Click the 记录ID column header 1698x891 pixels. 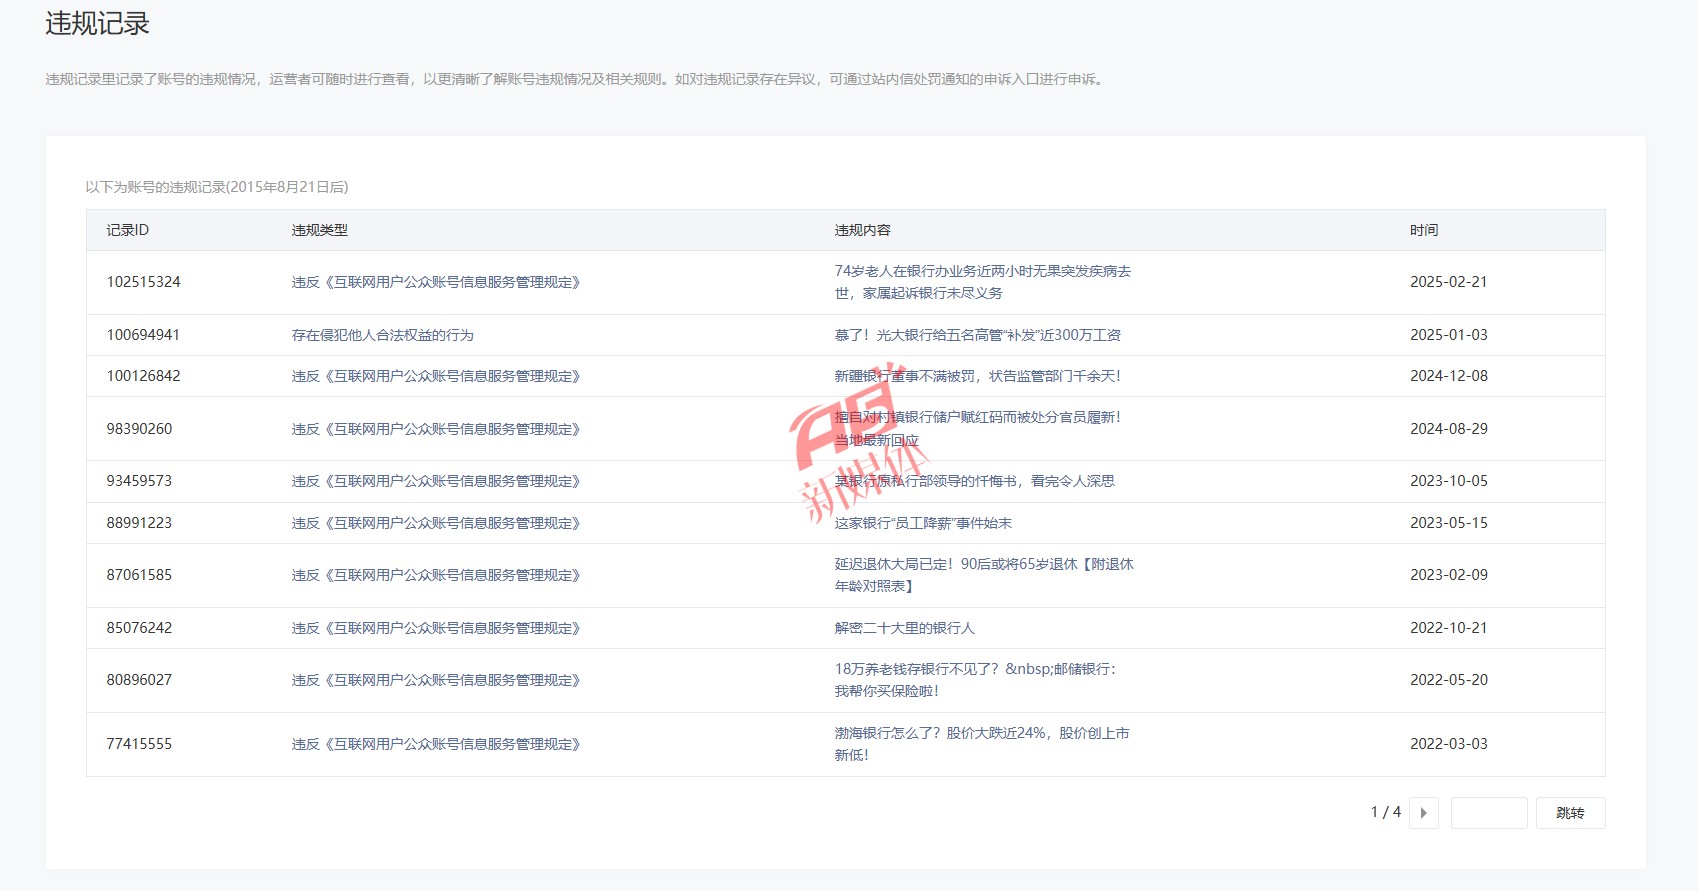point(127,230)
